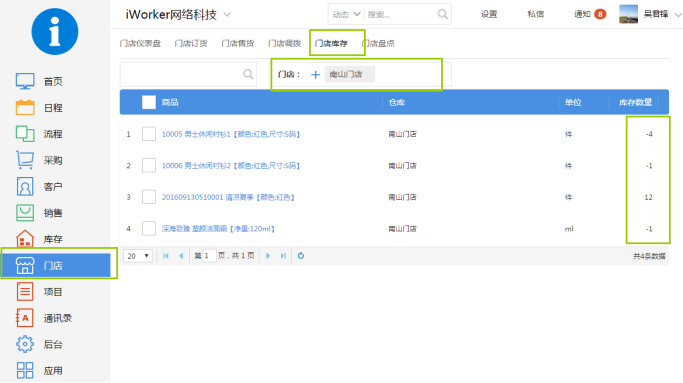Click the page number input box
Viewport: 683px width, 383px height.
(x=210, y=256)
